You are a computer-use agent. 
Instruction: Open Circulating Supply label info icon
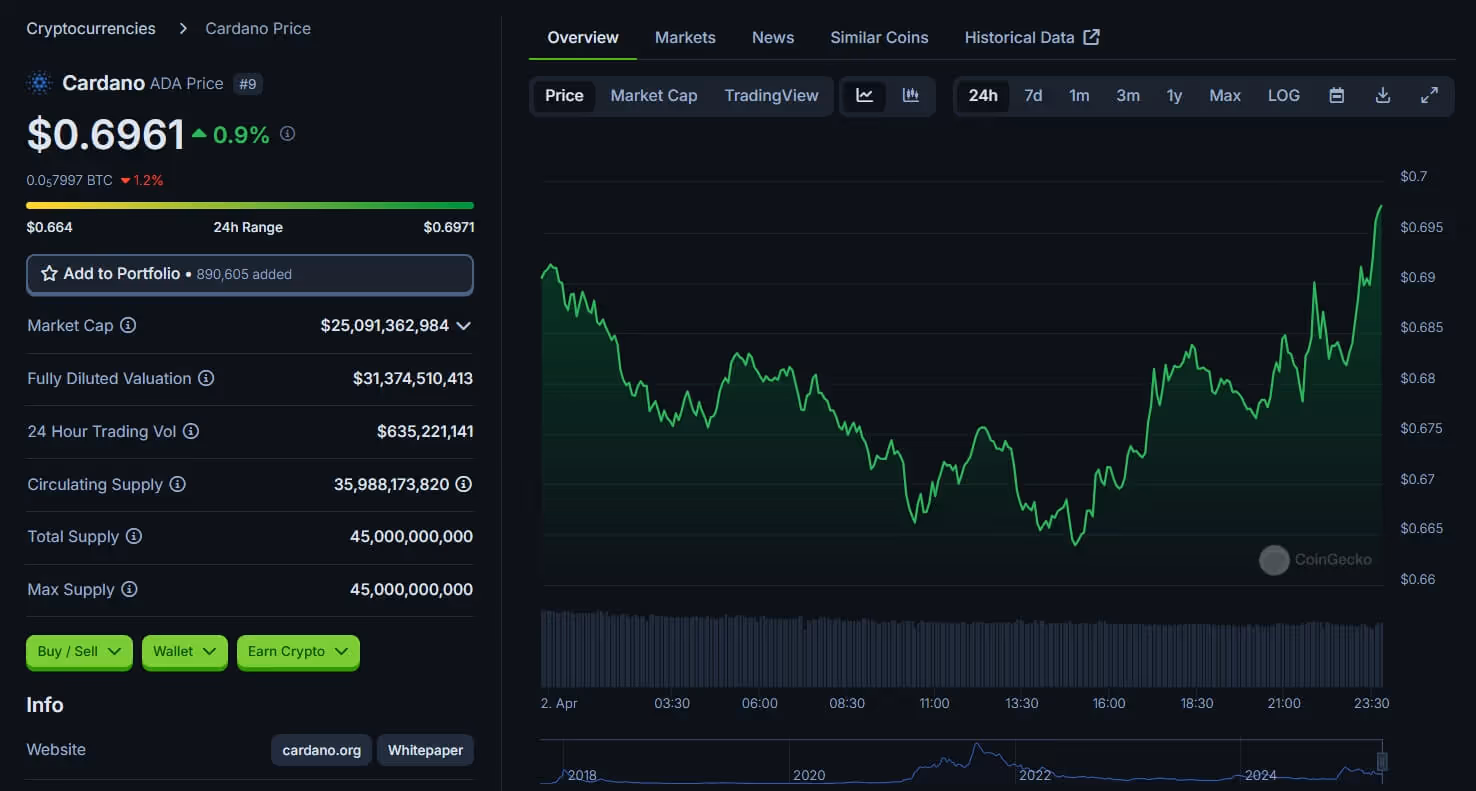point(177,484)
